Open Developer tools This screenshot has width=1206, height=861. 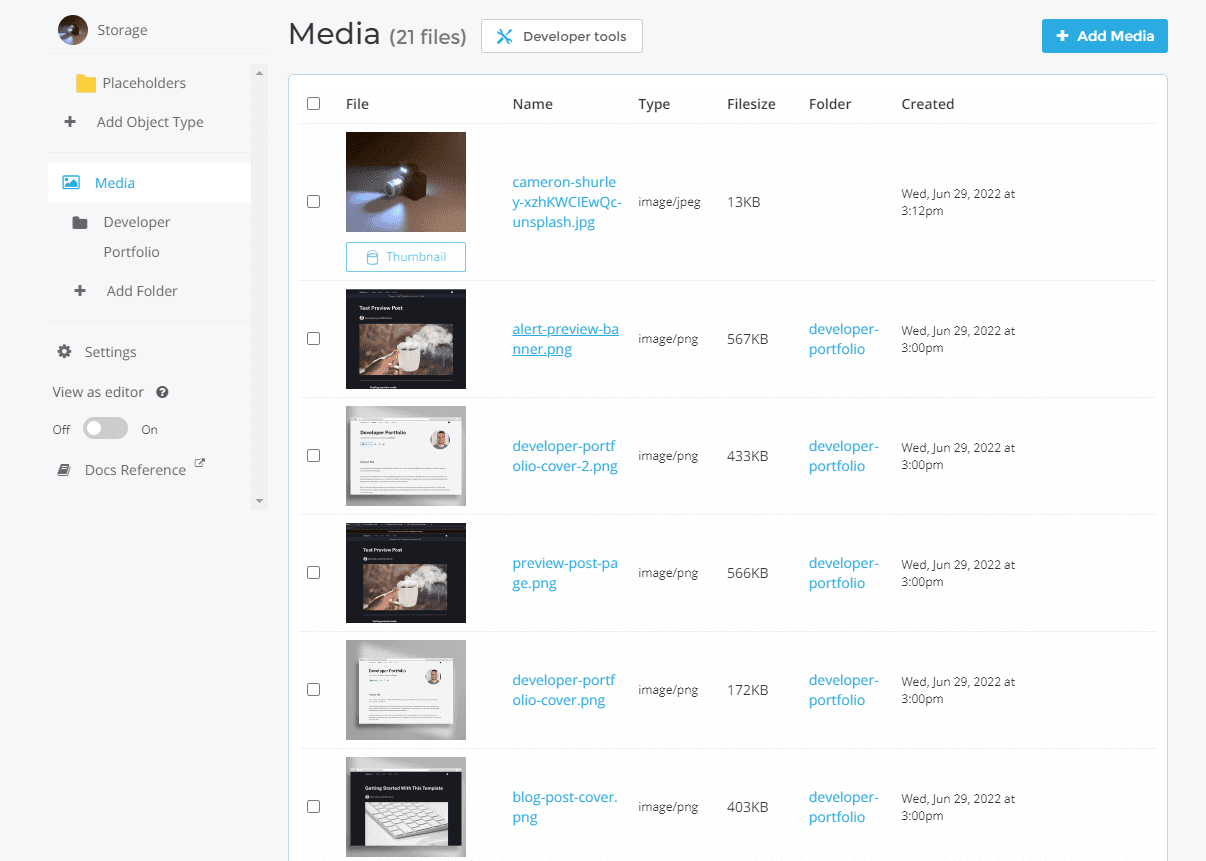(562, 36)
